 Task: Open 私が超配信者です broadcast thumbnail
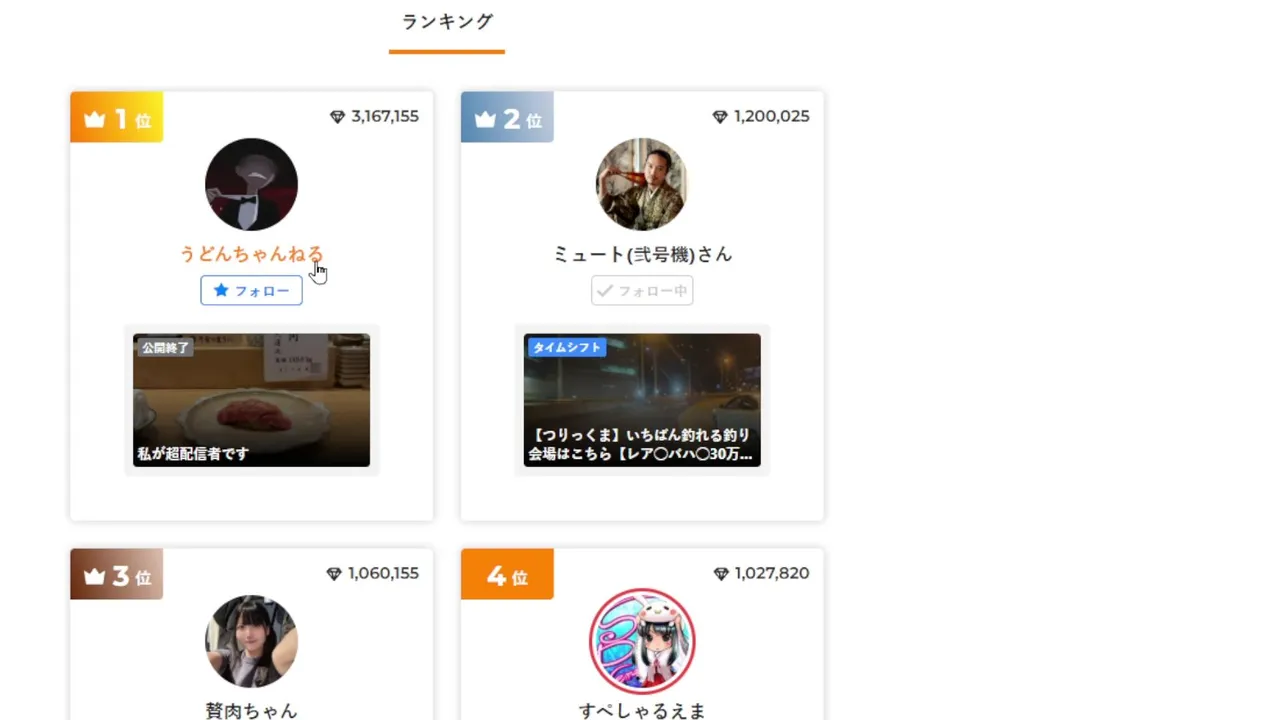point(251,400)
